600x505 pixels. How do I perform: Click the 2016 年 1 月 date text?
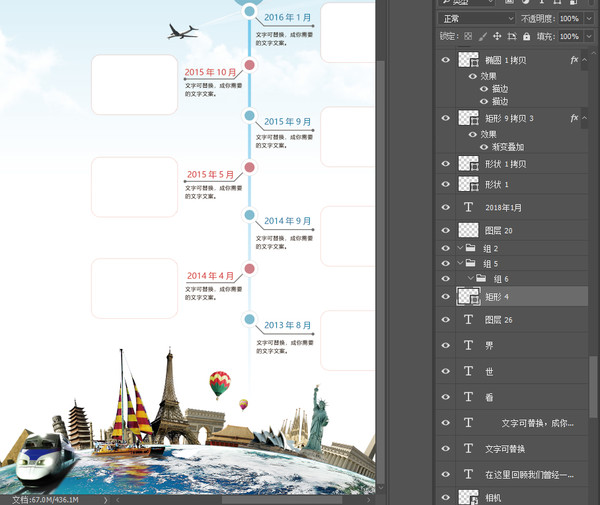287,17
